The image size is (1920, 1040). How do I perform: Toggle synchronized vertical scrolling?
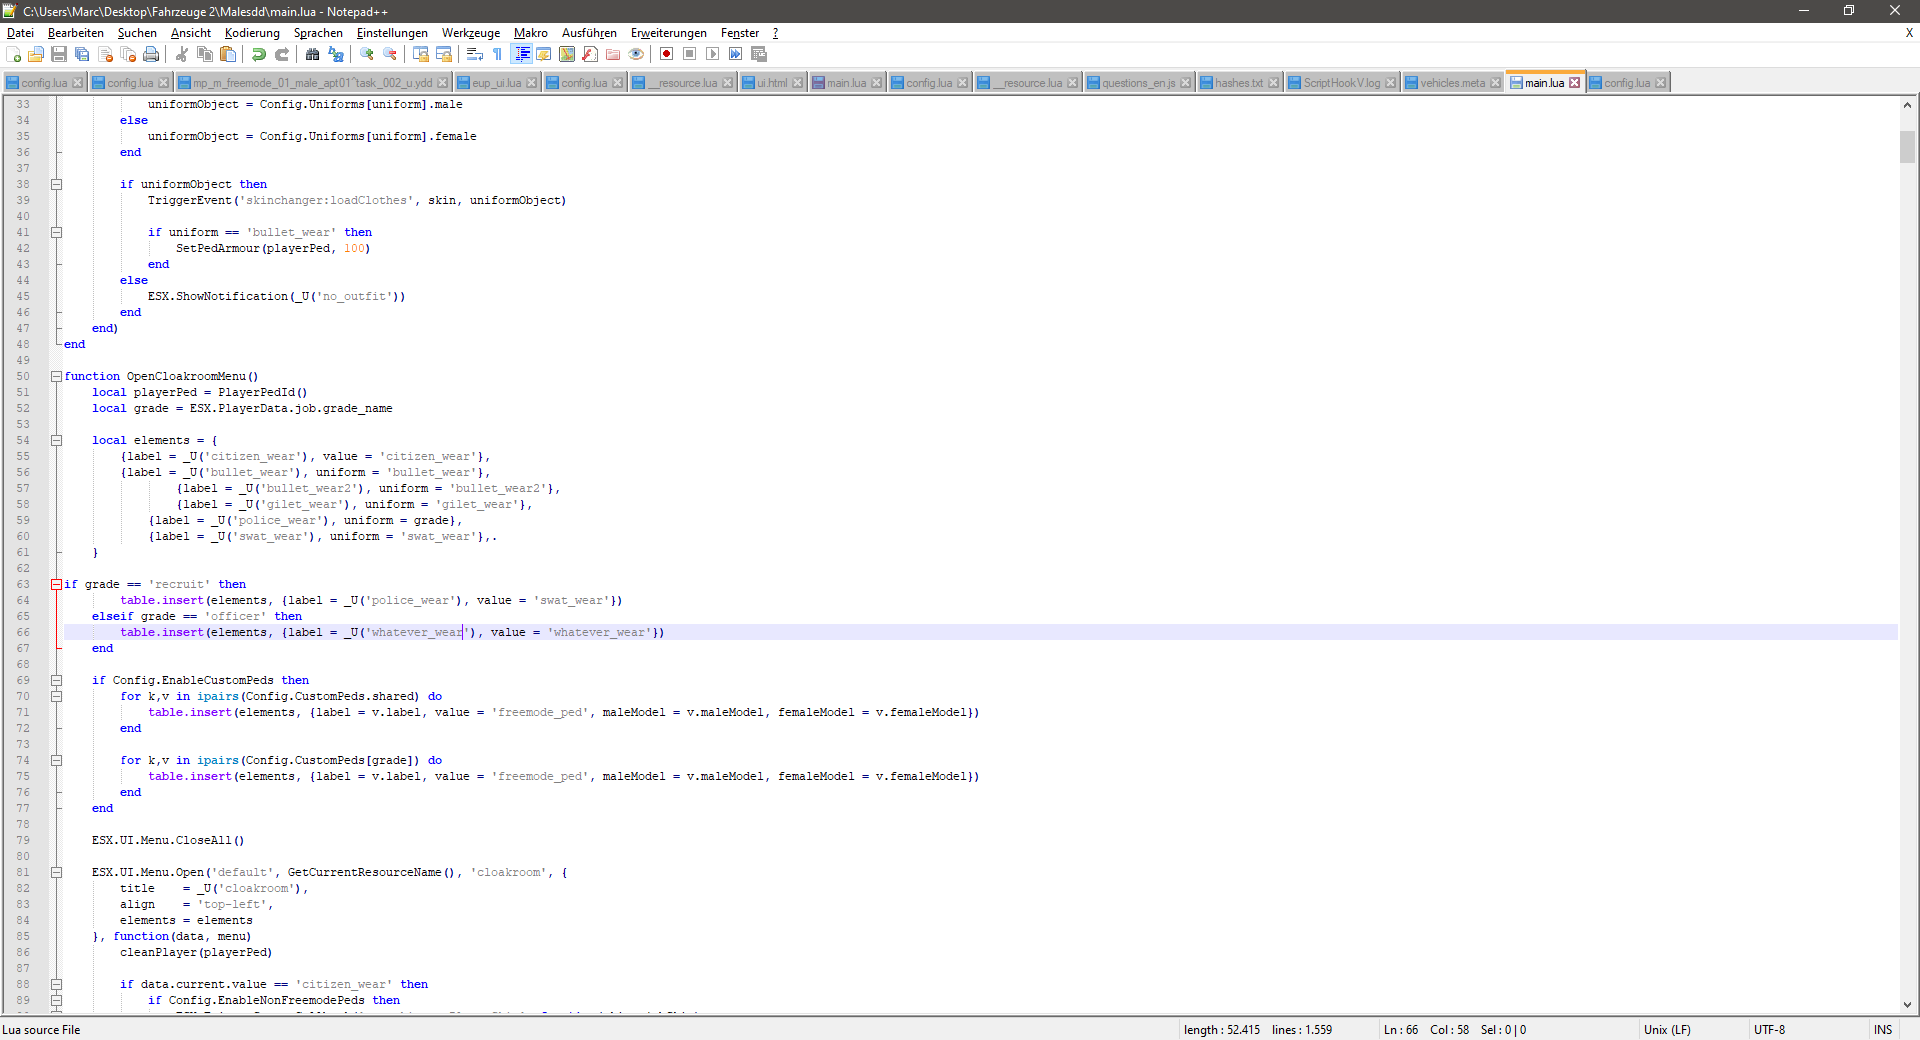pyautogui.click(x=420, y=55)
